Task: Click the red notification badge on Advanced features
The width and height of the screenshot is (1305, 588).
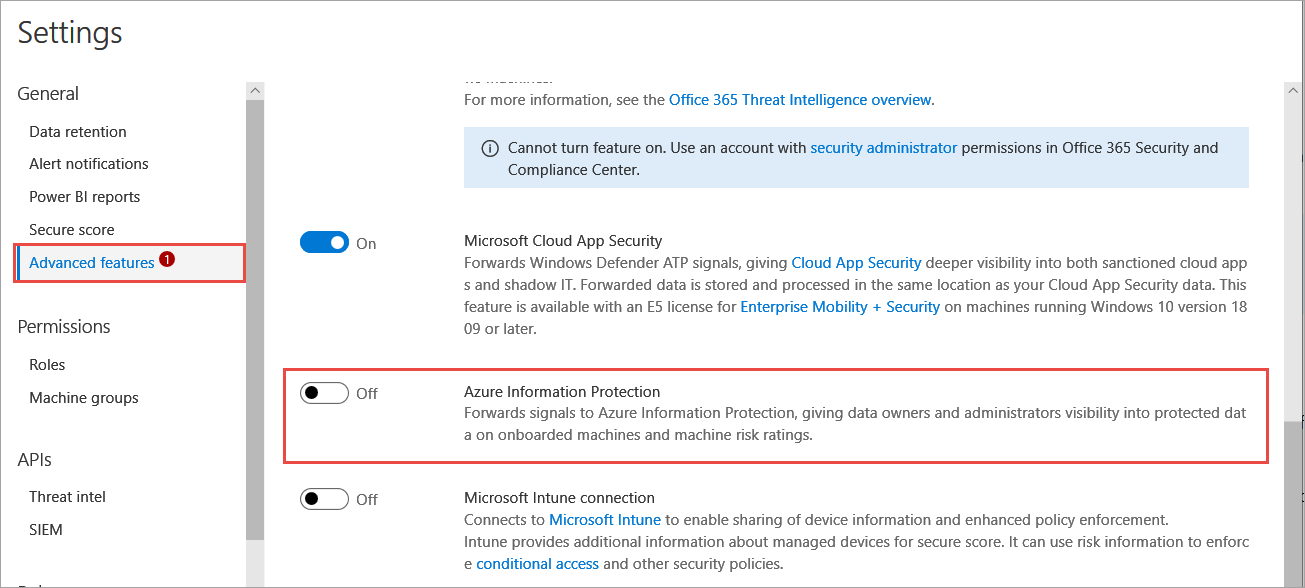Action: point(167,259)
